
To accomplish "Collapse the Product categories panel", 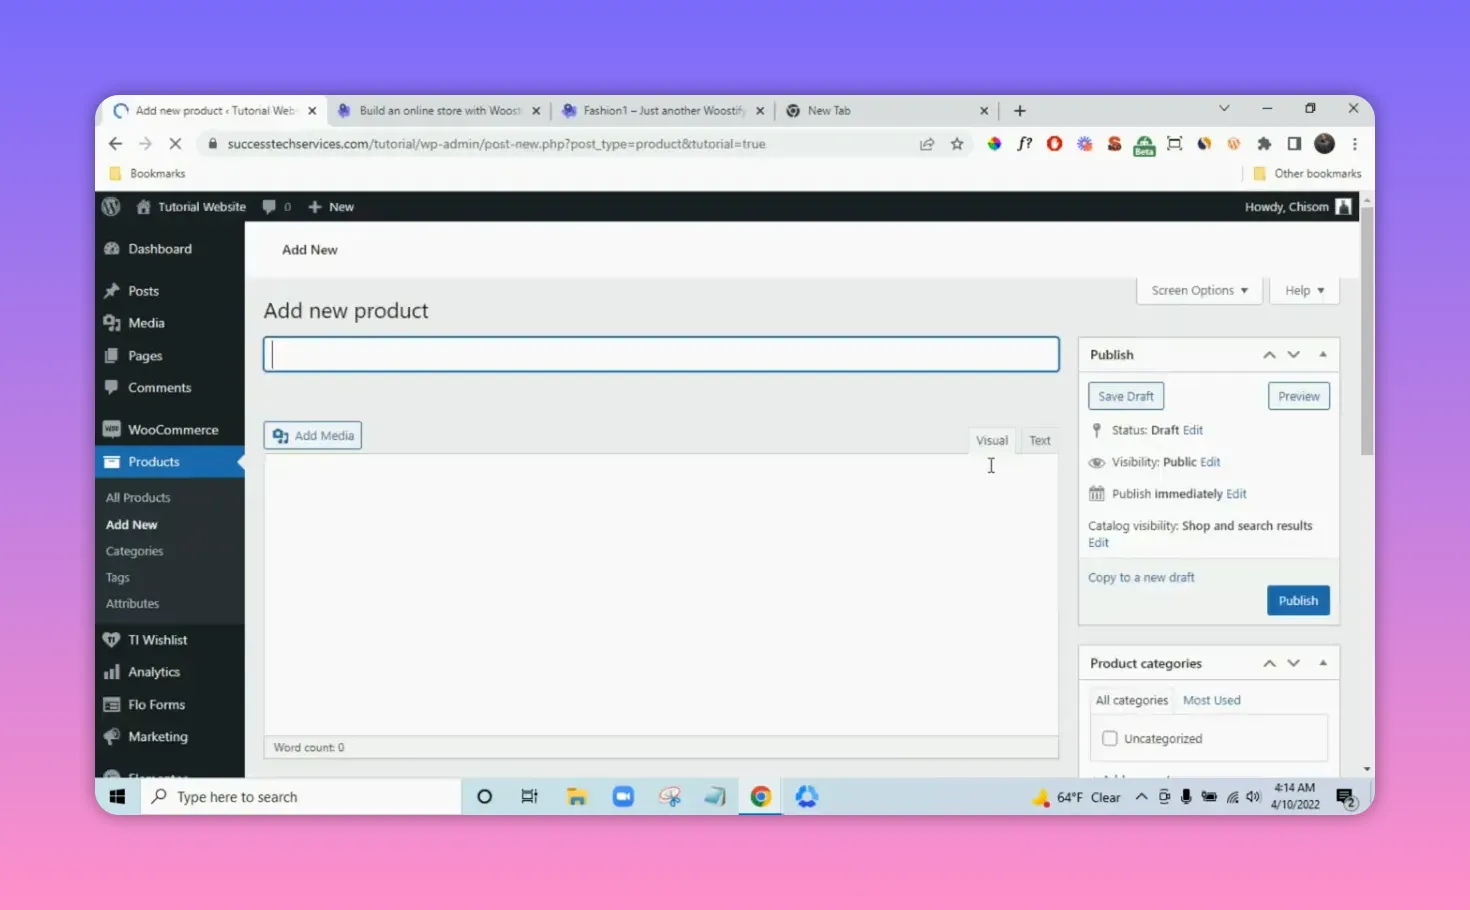I will 1322,662.
